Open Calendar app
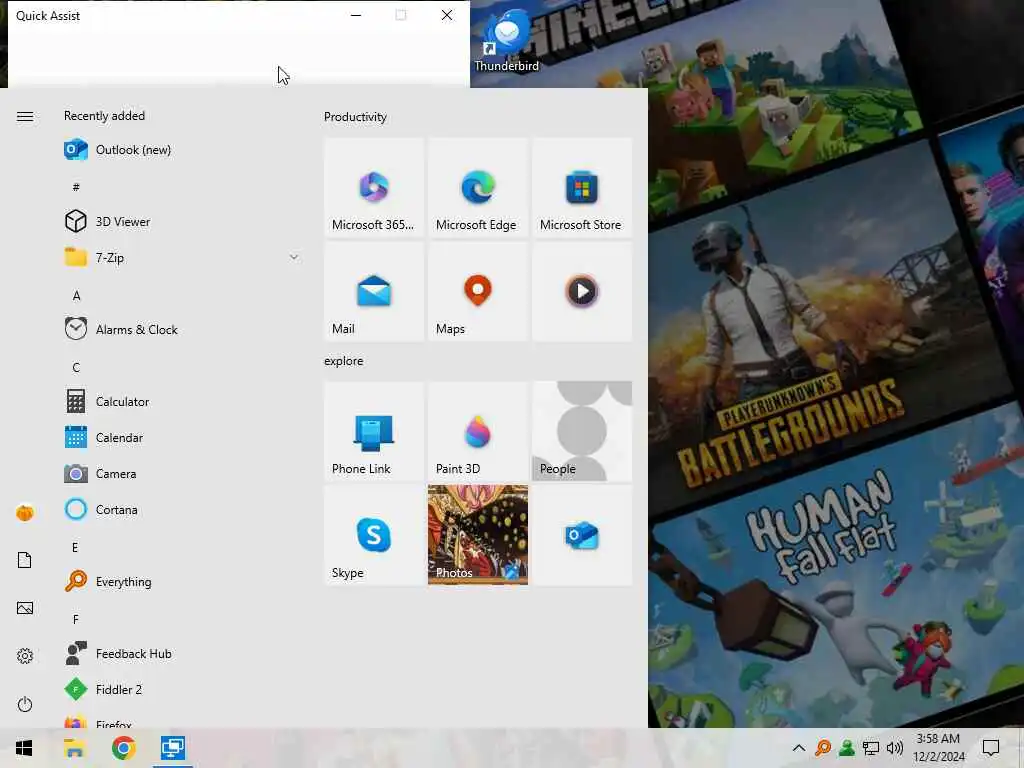 [x=183, y=437]
